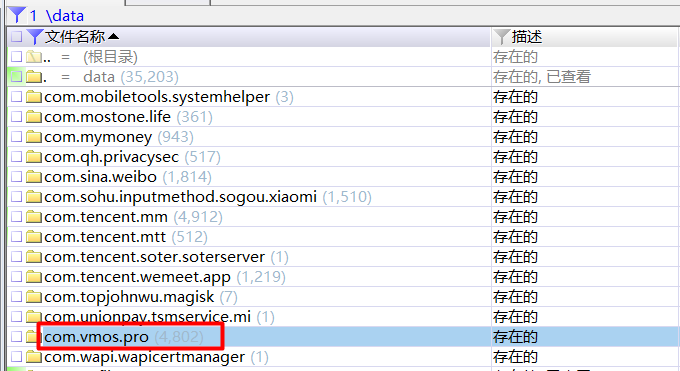
Task: Select com.sina.weibo folder name
Action: point(100,177)
